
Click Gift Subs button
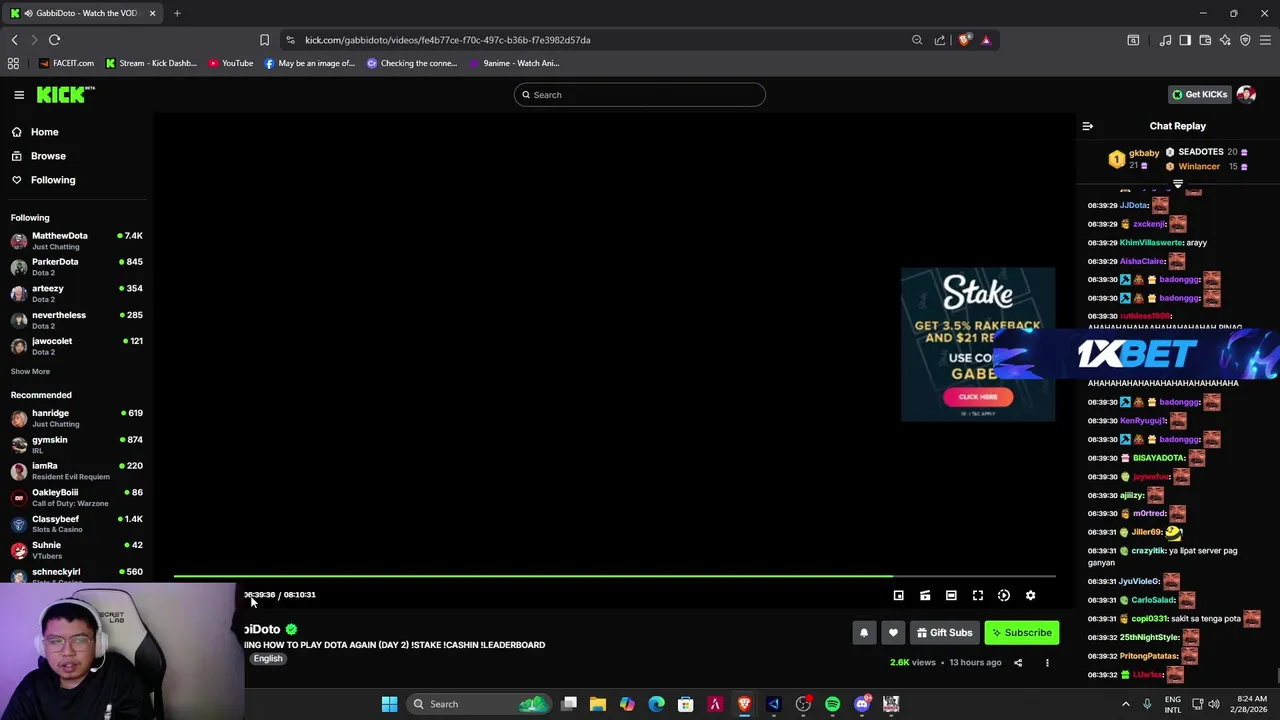pyautogui.click(x=944, y=633)
